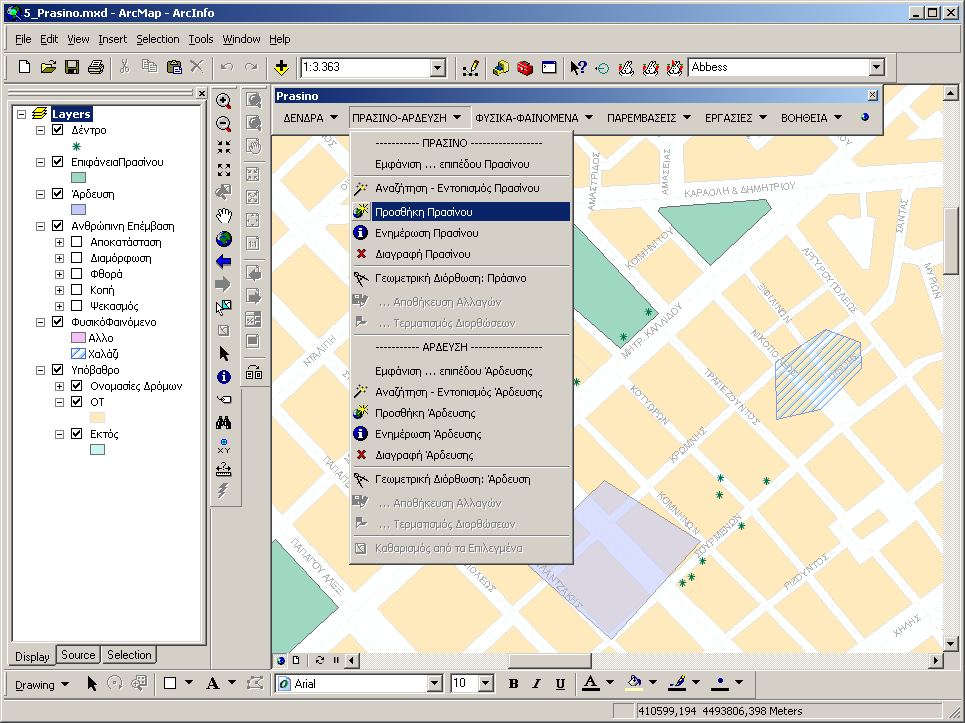
Task: Open the Arial font name dropdown
Action: pyautogui.click(x=434, y=683)
